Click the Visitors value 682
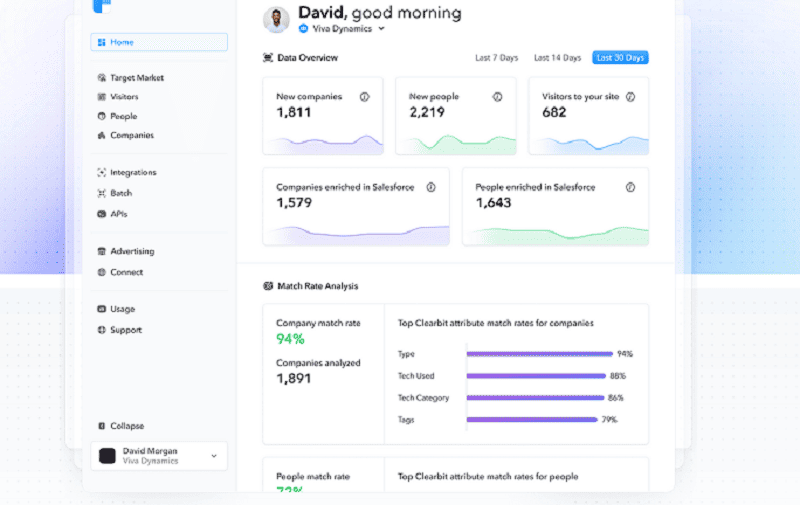Screen dimensions: 800x505 point(554,112)
